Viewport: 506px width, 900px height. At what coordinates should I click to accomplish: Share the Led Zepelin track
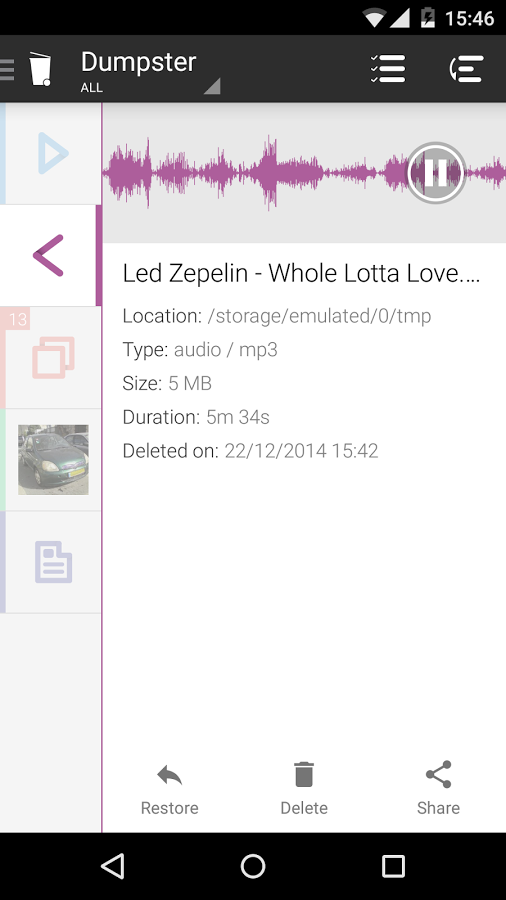[438, 789]
